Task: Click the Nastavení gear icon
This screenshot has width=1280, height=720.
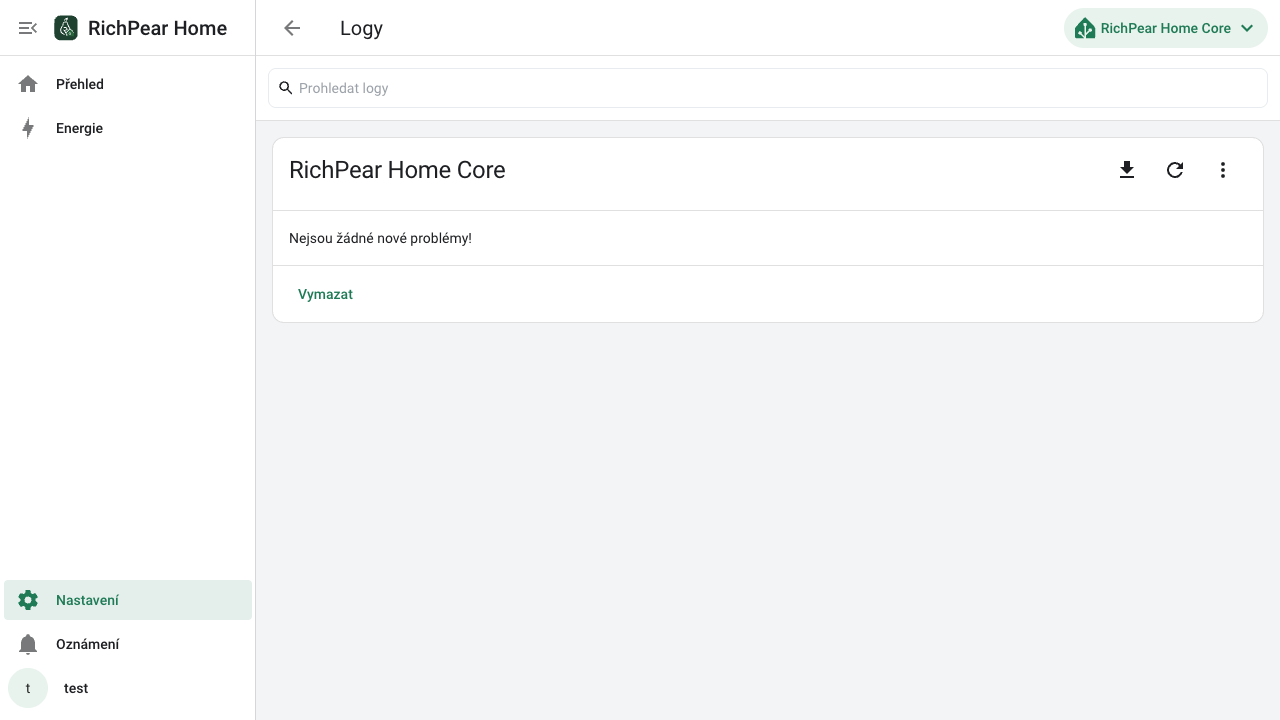Action: 28,600
